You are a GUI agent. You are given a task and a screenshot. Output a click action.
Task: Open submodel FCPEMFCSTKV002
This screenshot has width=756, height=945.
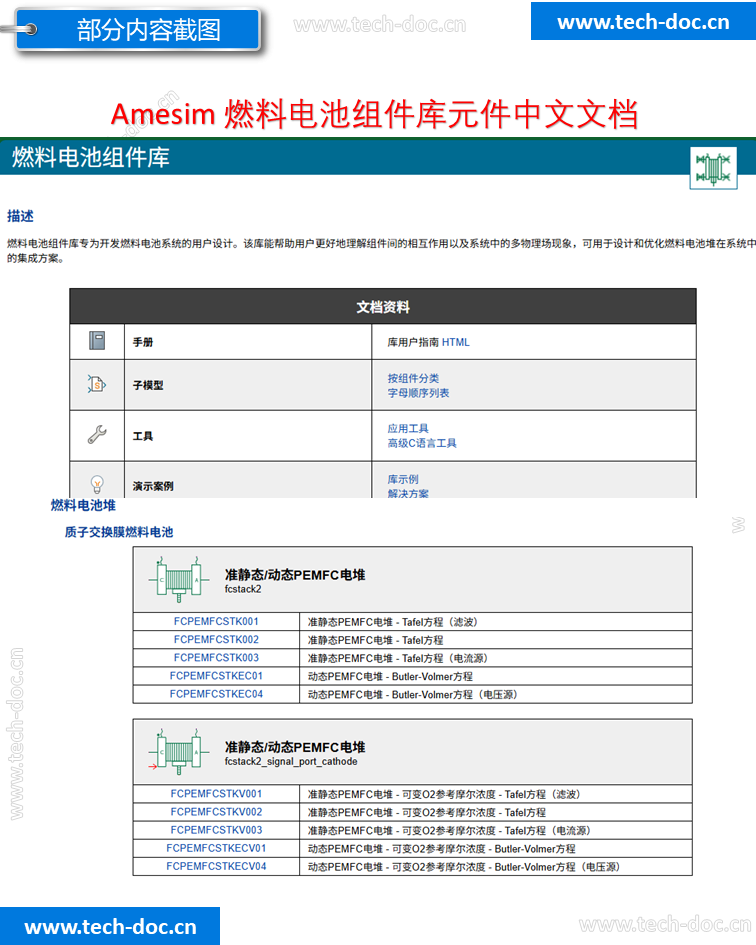pyautogui.click(x=216, y=812)
